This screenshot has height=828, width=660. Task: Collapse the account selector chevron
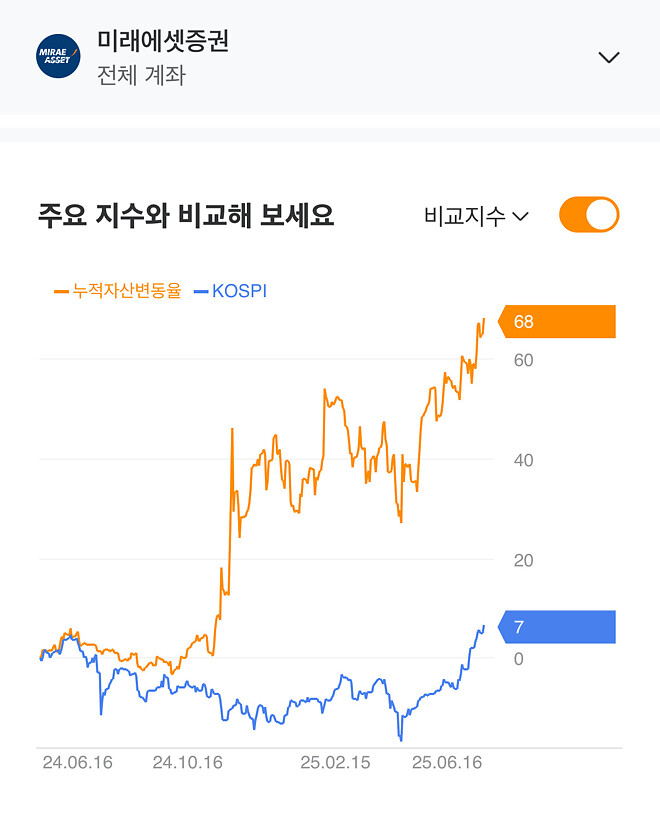611,57
